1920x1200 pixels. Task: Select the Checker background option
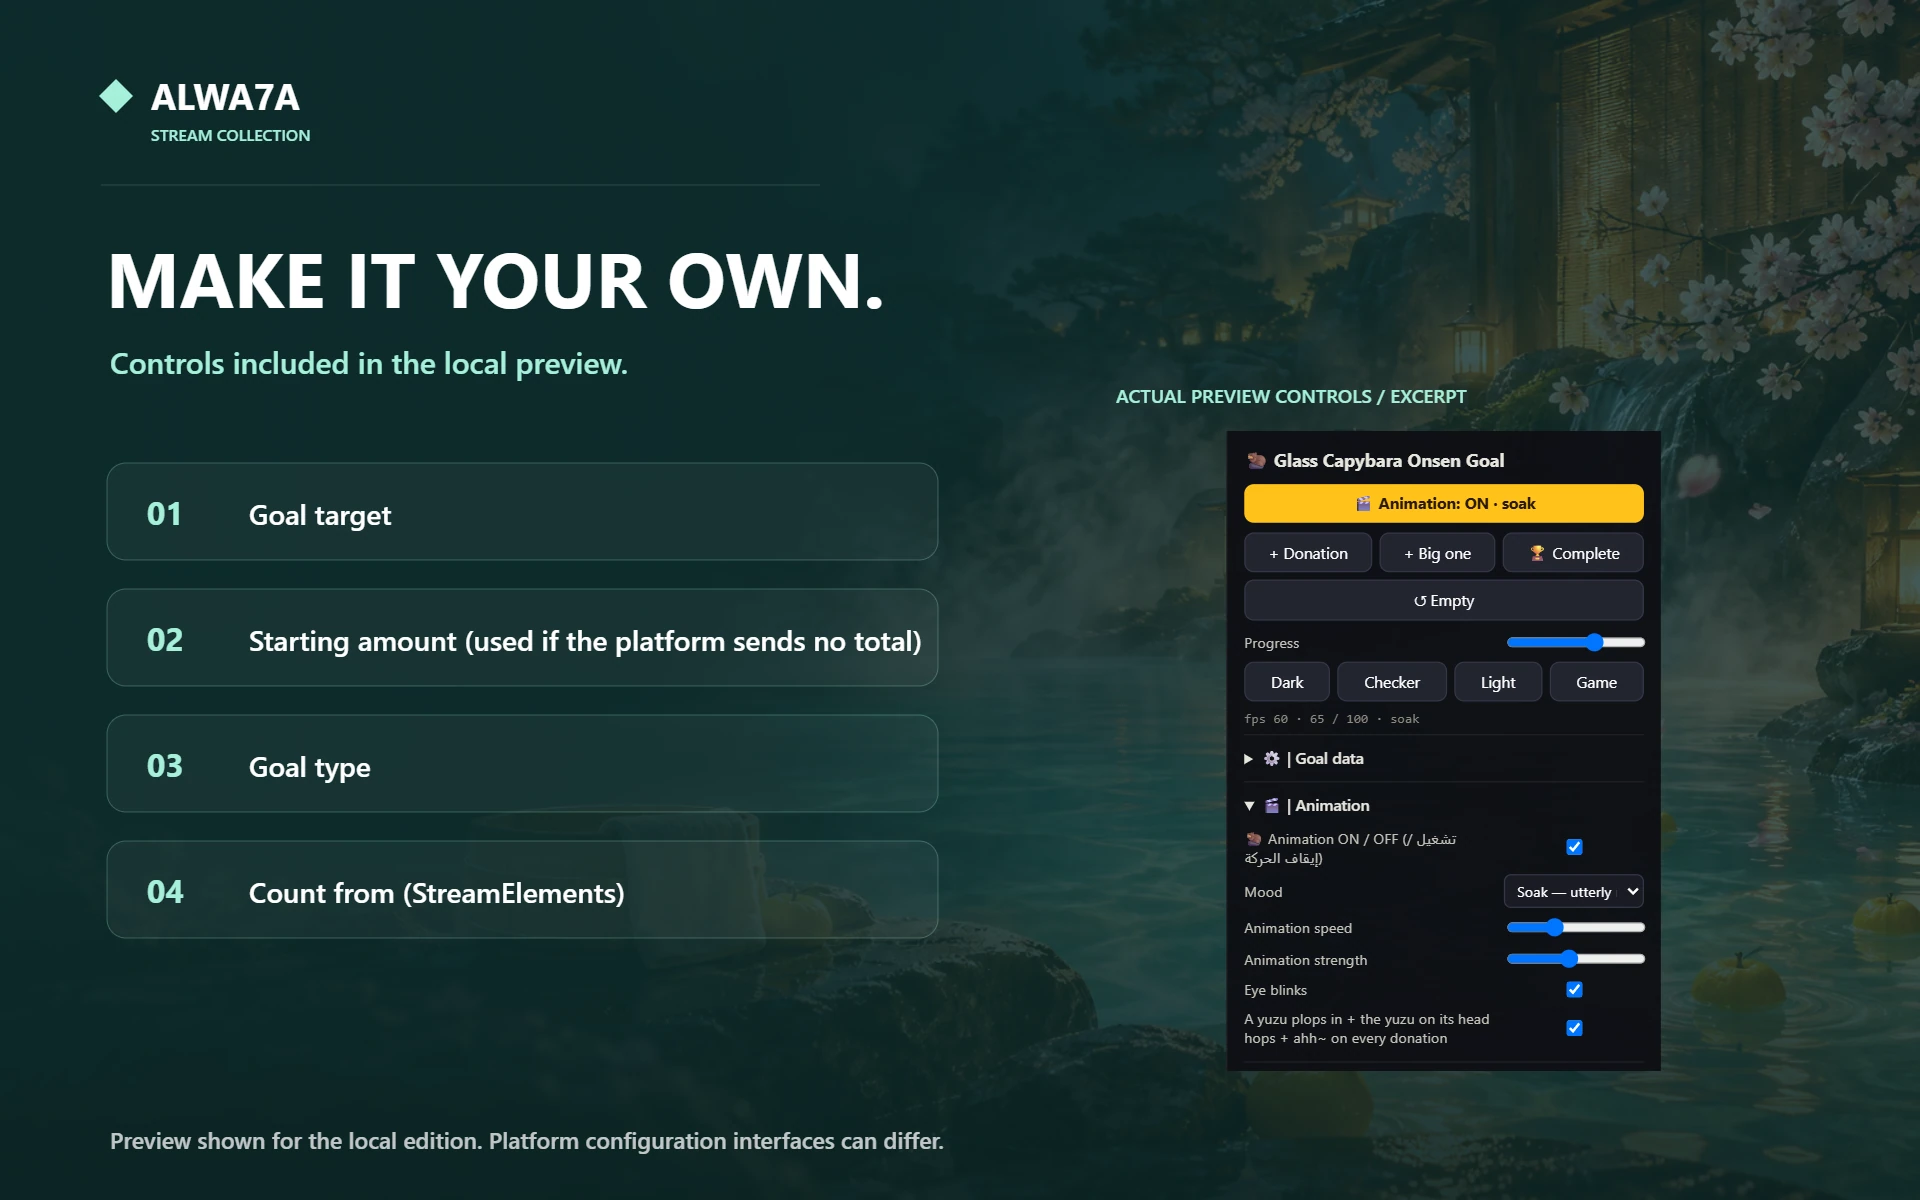tap(1392, 682)
